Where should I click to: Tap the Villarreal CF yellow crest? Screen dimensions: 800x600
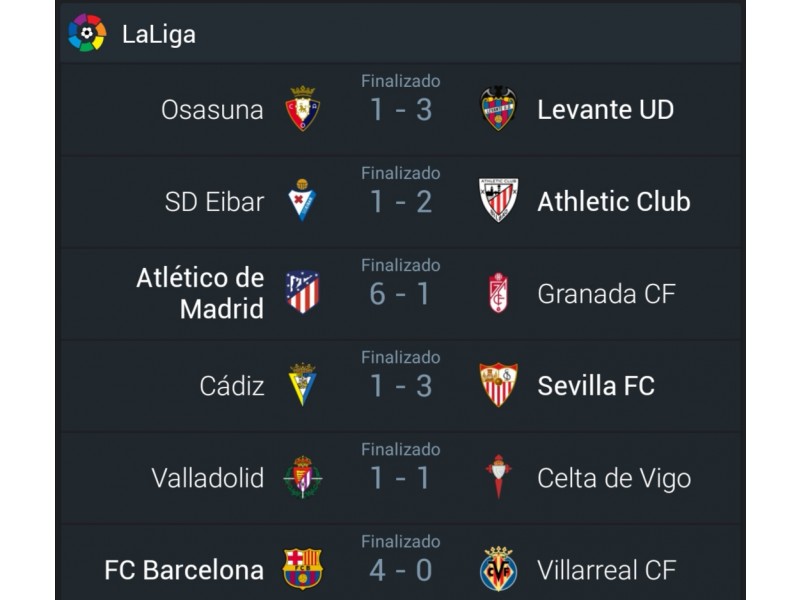pyautogui.click(x=498, y=569)
